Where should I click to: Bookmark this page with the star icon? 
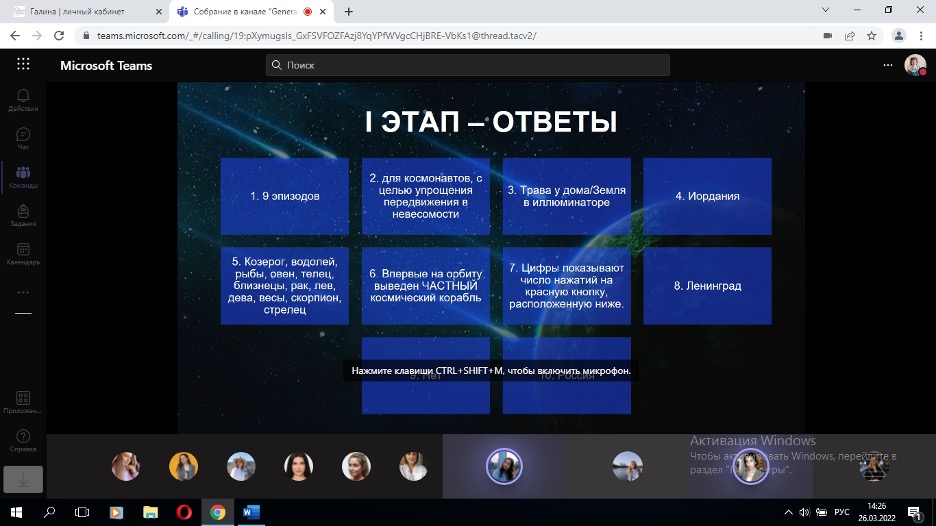872,35
